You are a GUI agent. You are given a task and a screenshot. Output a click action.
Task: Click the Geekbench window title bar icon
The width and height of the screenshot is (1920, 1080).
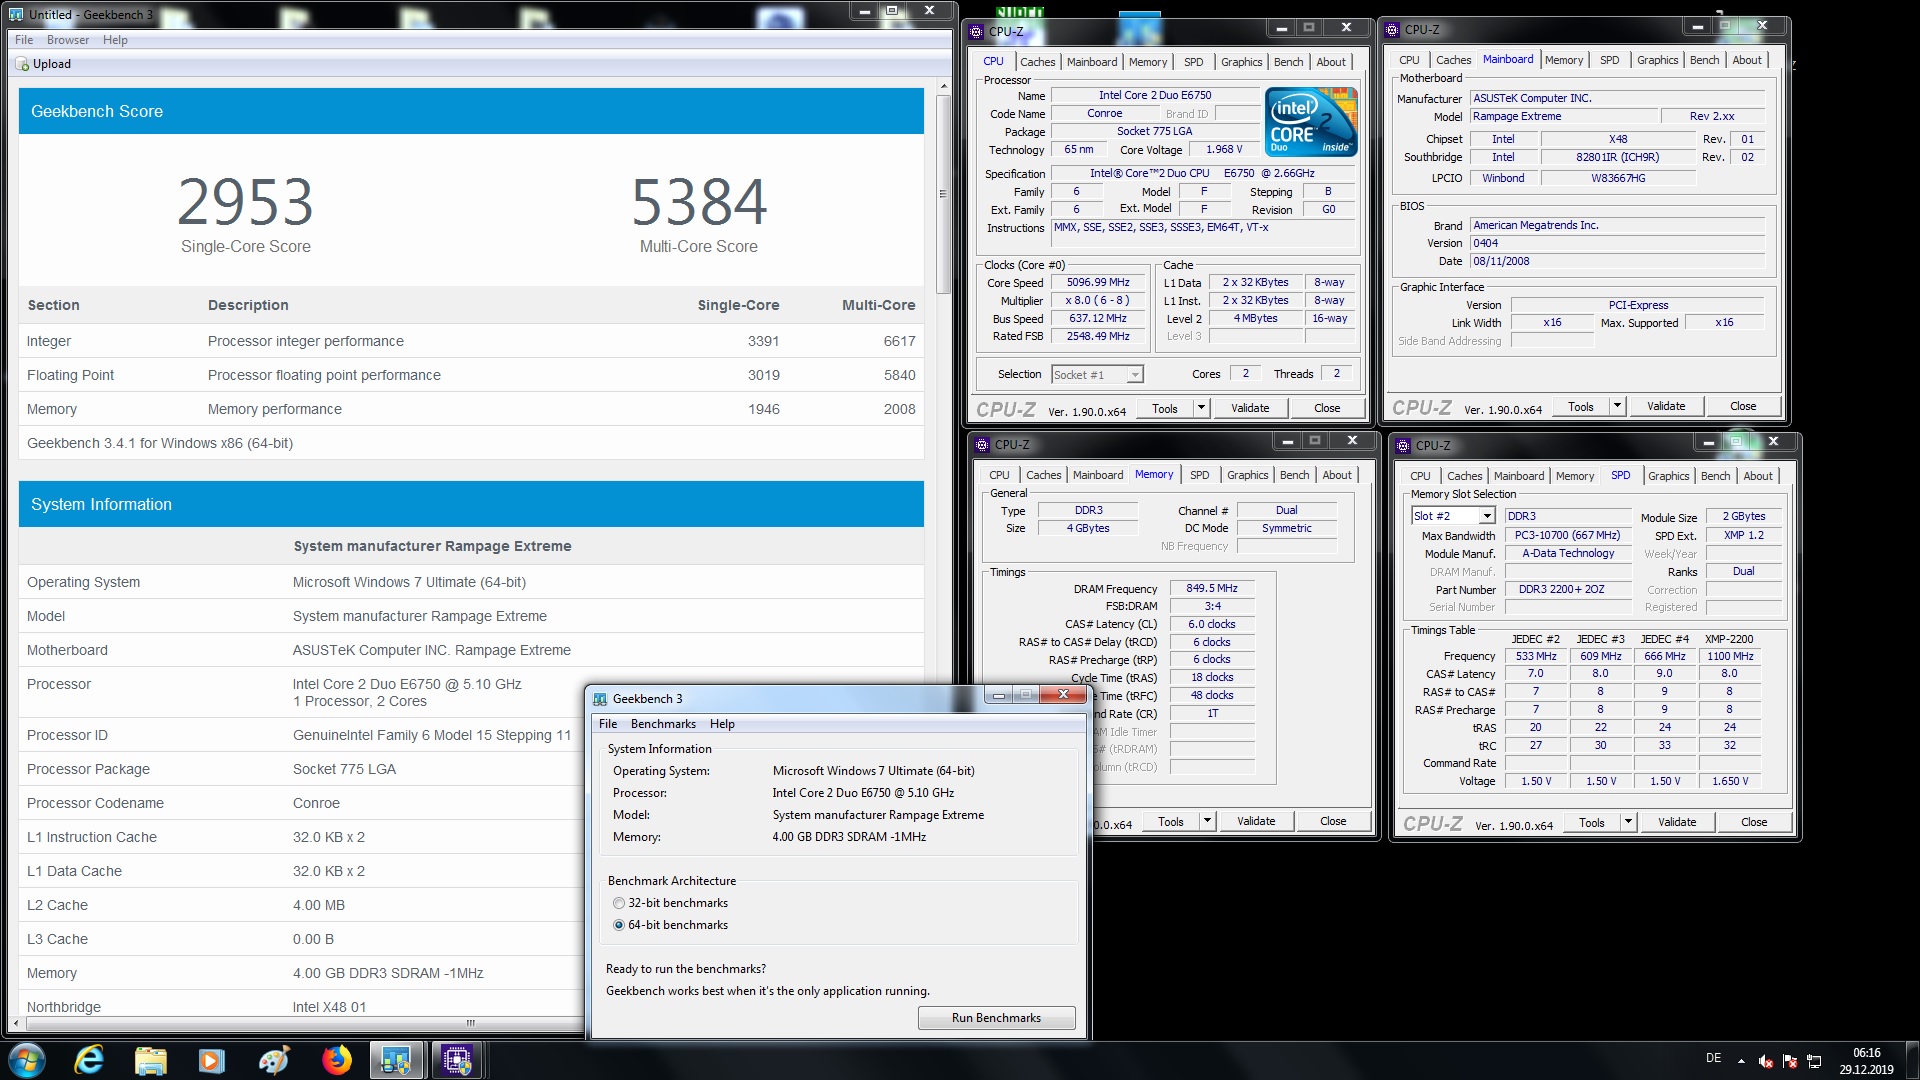(15, 14)
